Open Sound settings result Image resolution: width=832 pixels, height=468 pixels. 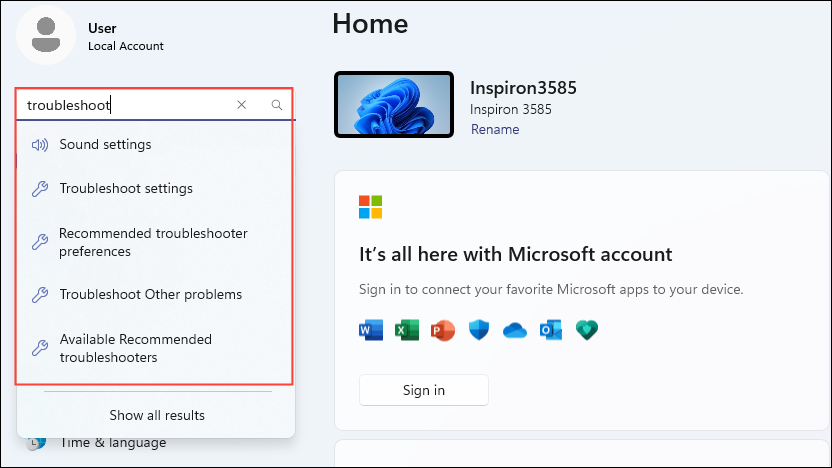(x=155, y=144)
